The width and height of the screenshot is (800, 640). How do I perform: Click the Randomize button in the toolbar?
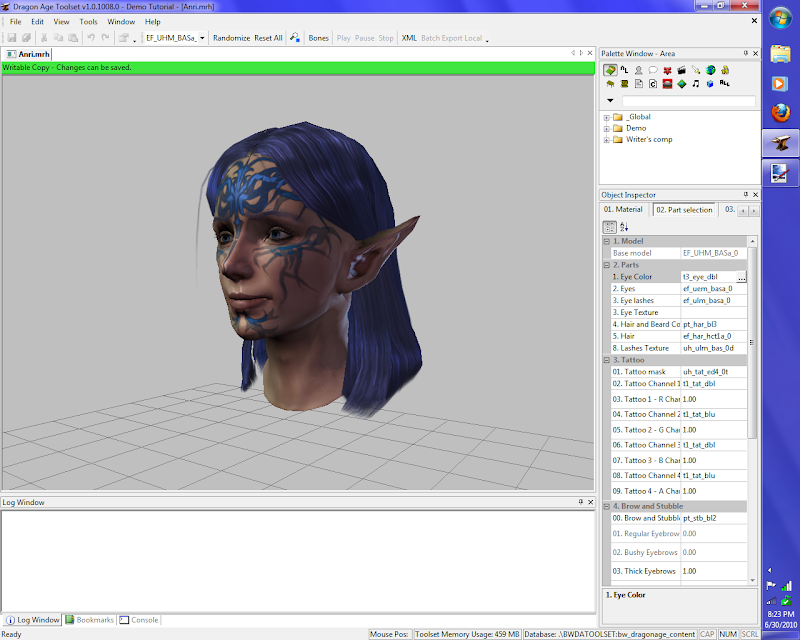231,38
